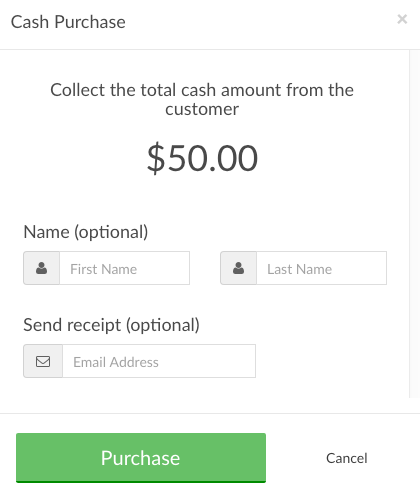
Task: Click the Cash Purchase dialog title
Action: (68, 22)
